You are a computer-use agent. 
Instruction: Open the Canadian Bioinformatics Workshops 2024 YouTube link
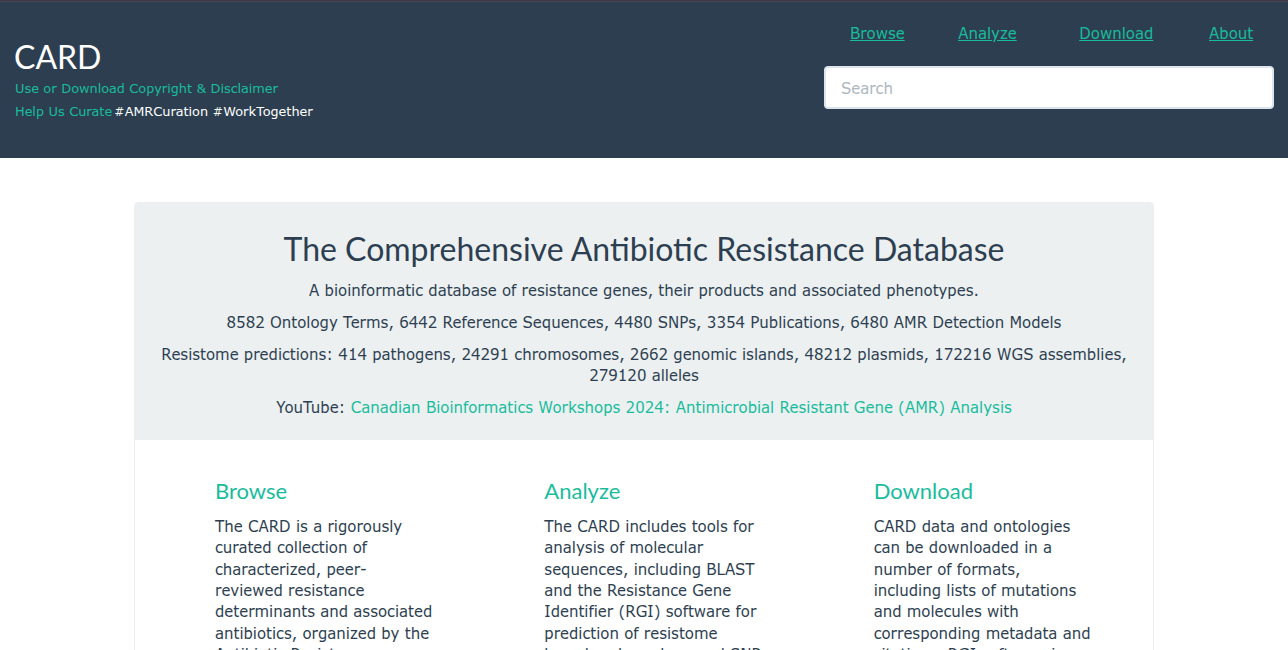point(681,407)
